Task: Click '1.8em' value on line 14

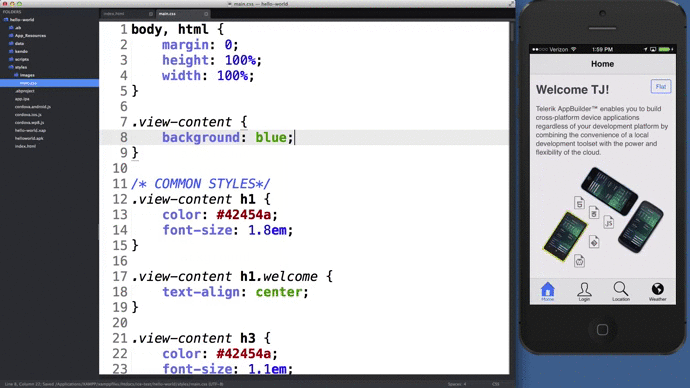Action: 267,230
